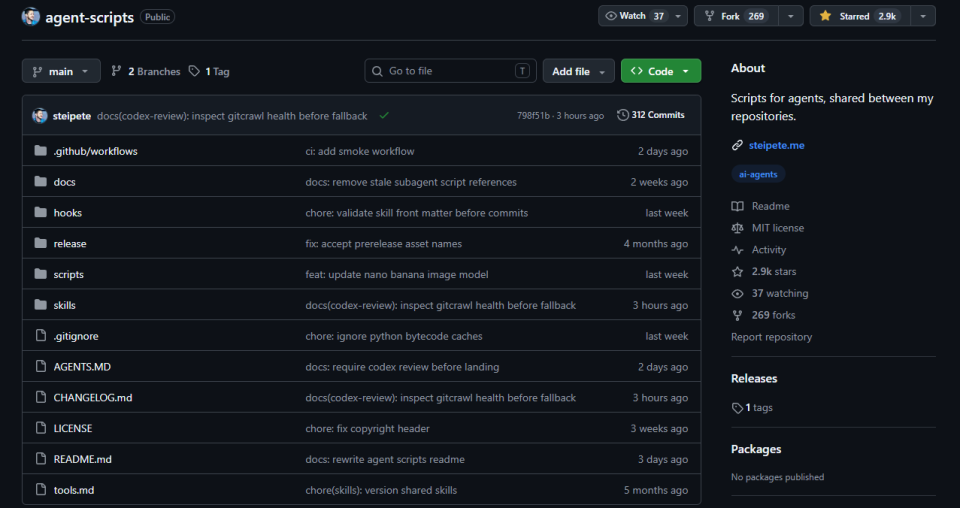Click the scales icon next to MIT license
Screen dimensions: 960x508
coord(737,228)
